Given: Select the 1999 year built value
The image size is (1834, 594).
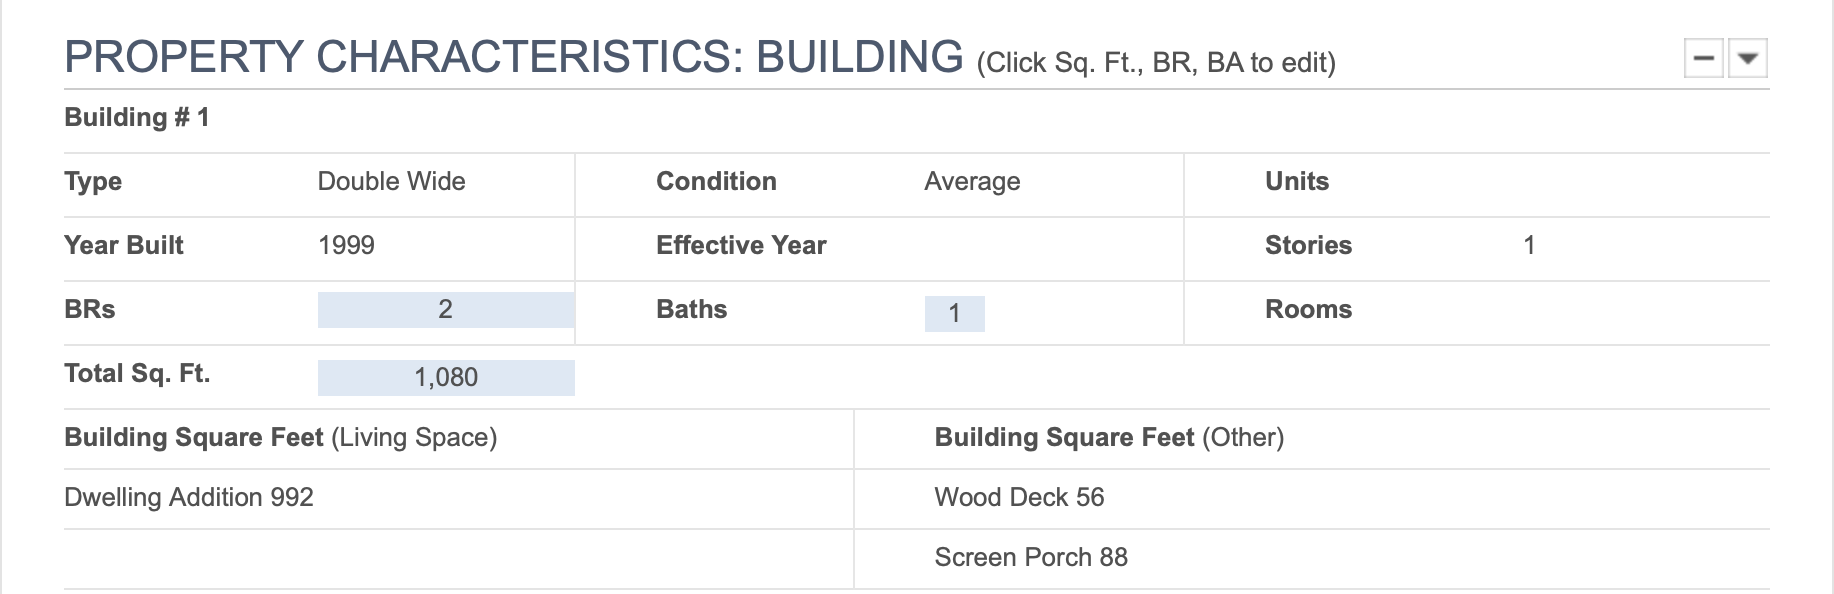Looking at the screenshot, I should point(346,246).
